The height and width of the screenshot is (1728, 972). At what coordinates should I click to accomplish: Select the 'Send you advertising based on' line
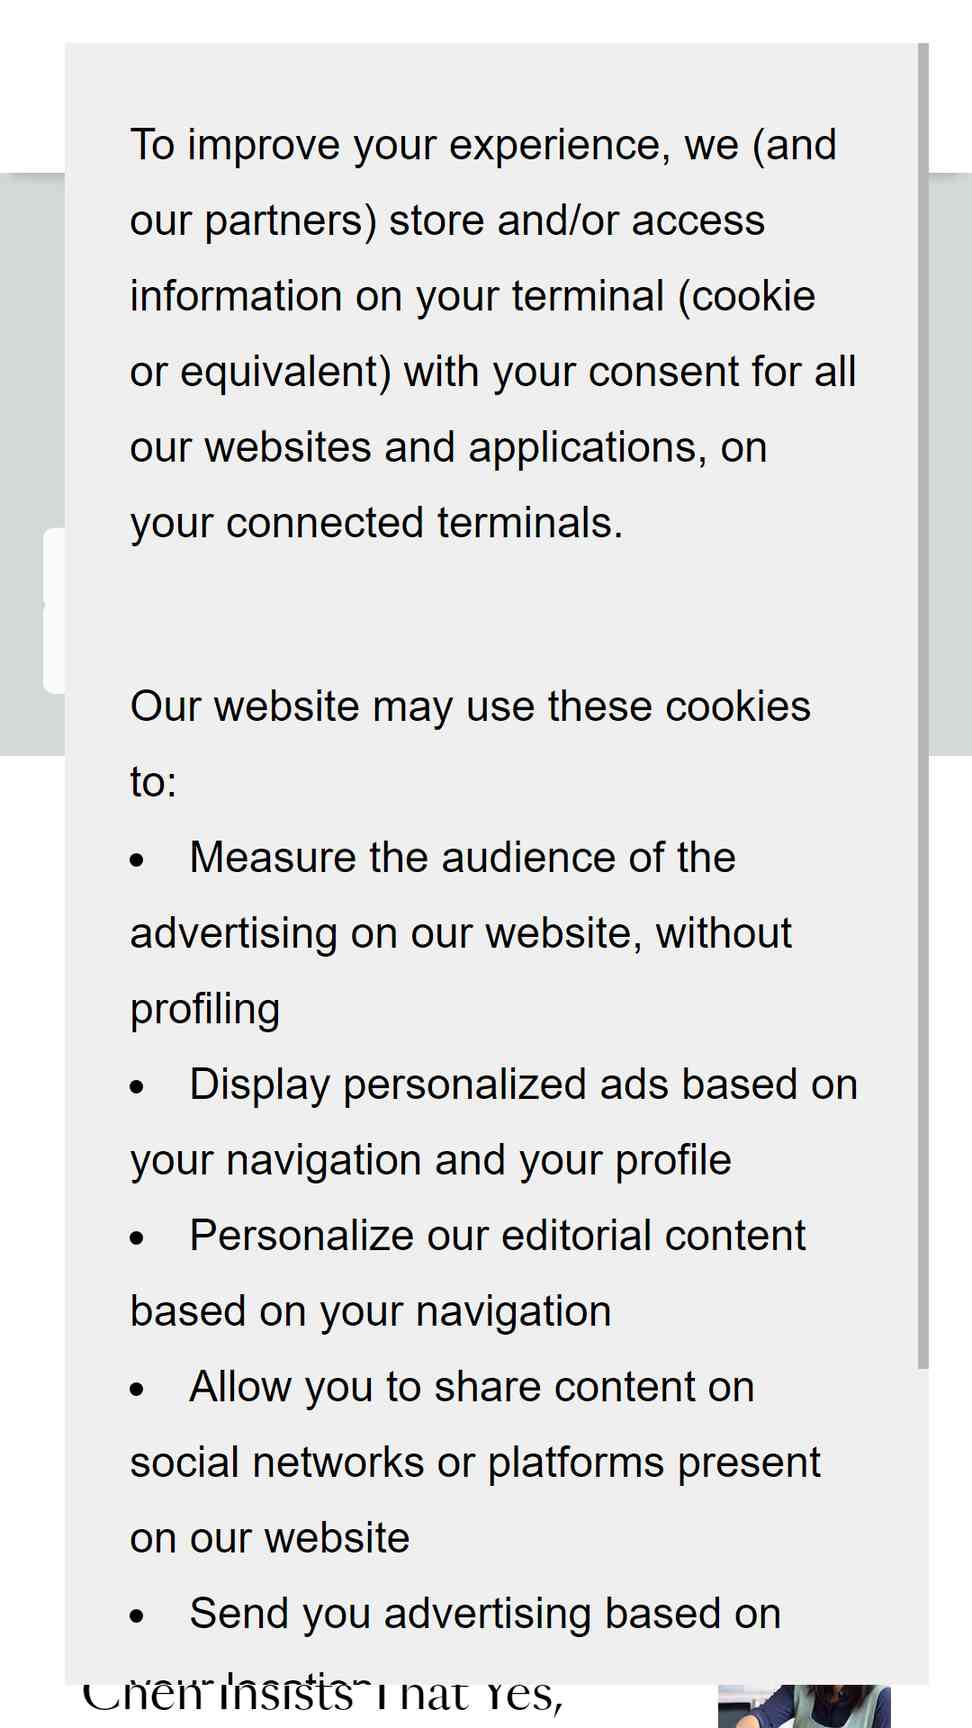coord(485,1614)
